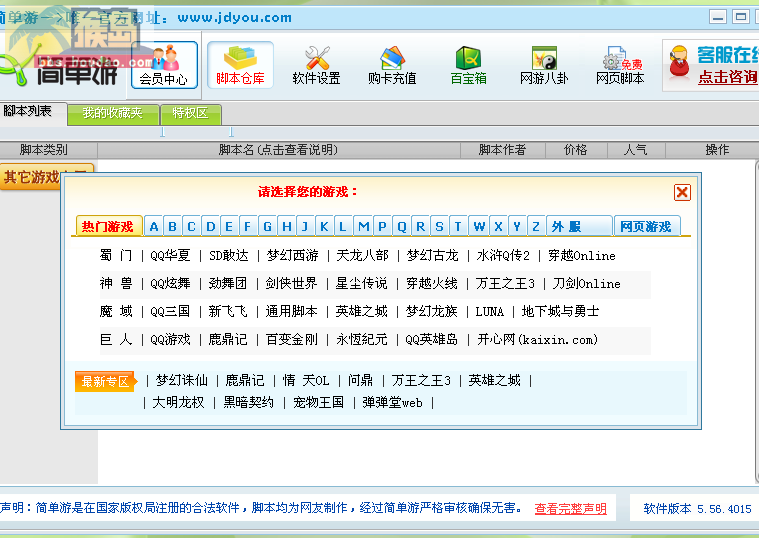
Task: Open the 百宝箱 toolbox
Action: coord(468,65)
